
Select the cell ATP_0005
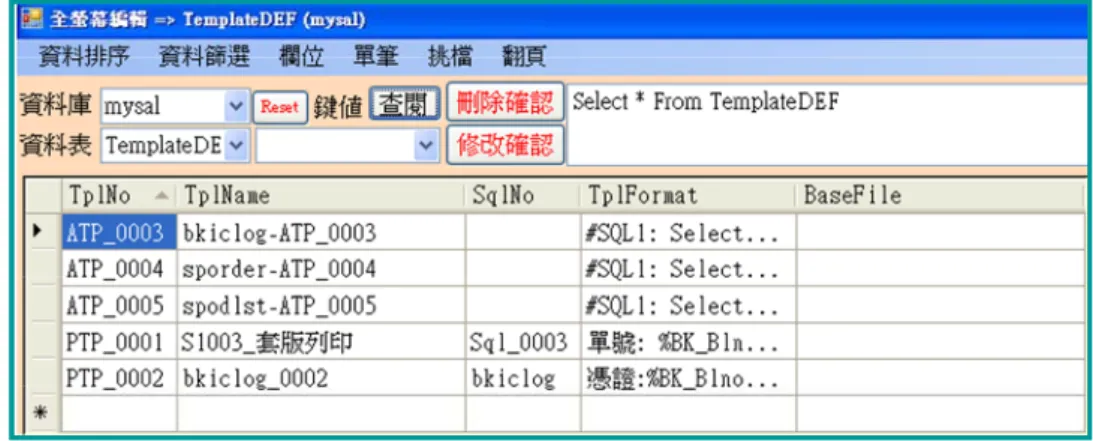119,304
